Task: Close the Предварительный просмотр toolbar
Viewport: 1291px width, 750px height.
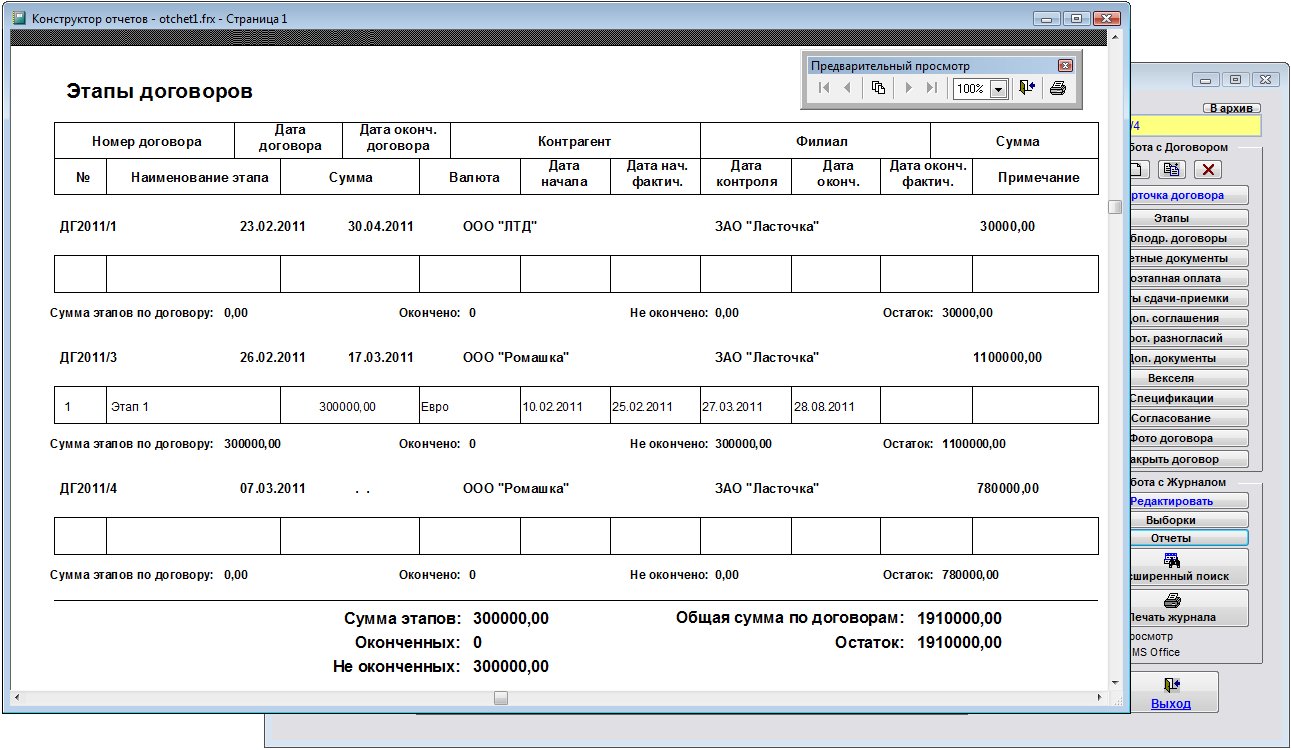Action: (x=1065, y=66)
